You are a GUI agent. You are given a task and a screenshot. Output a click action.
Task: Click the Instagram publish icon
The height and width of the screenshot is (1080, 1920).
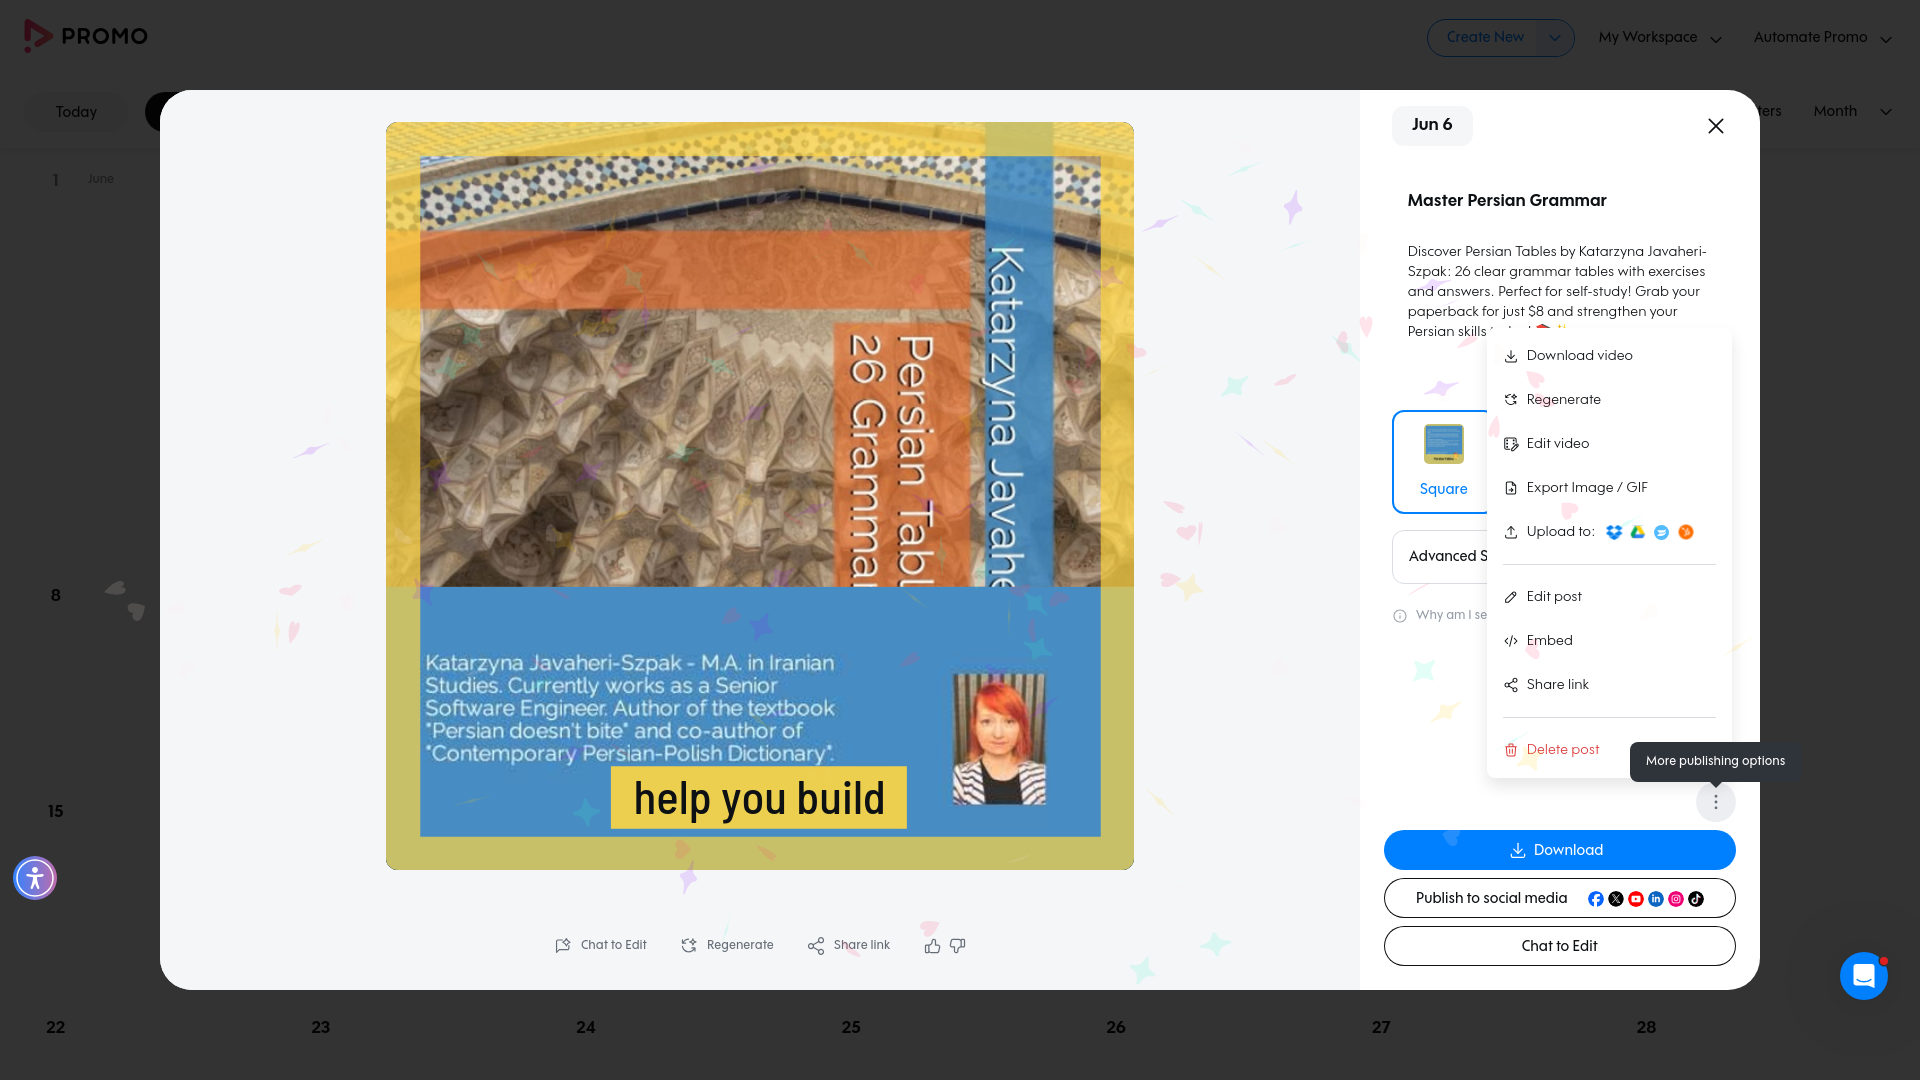click(x=1675, y=899)
